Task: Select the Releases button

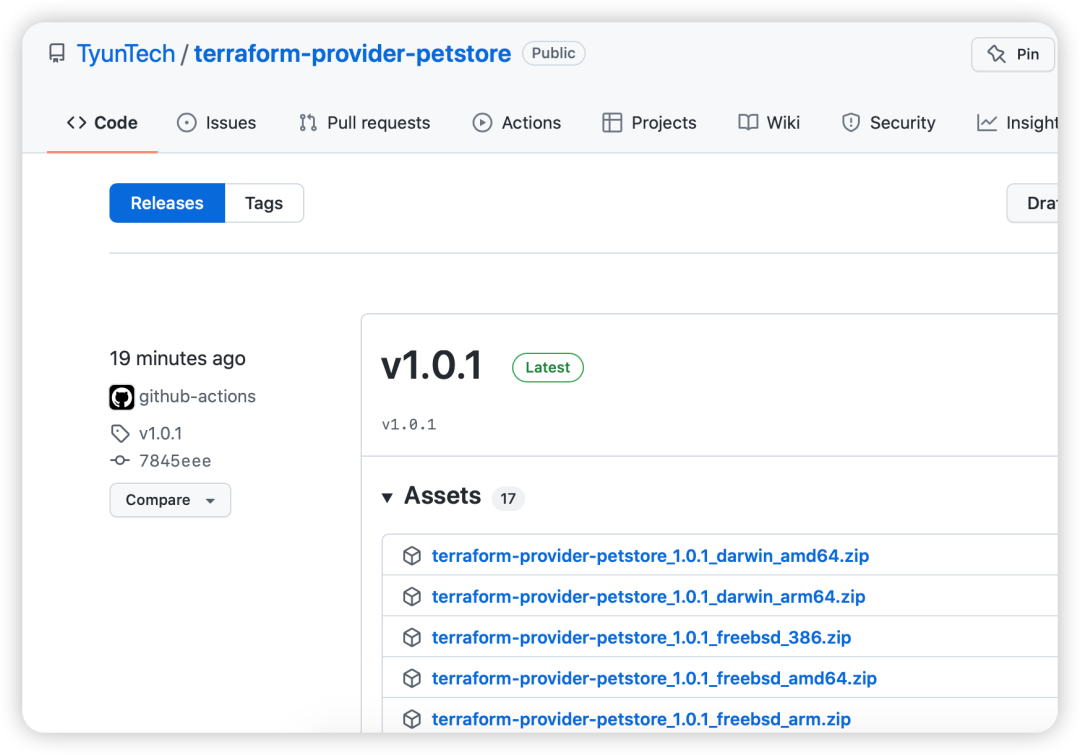Action: click(x=167, y=203)
